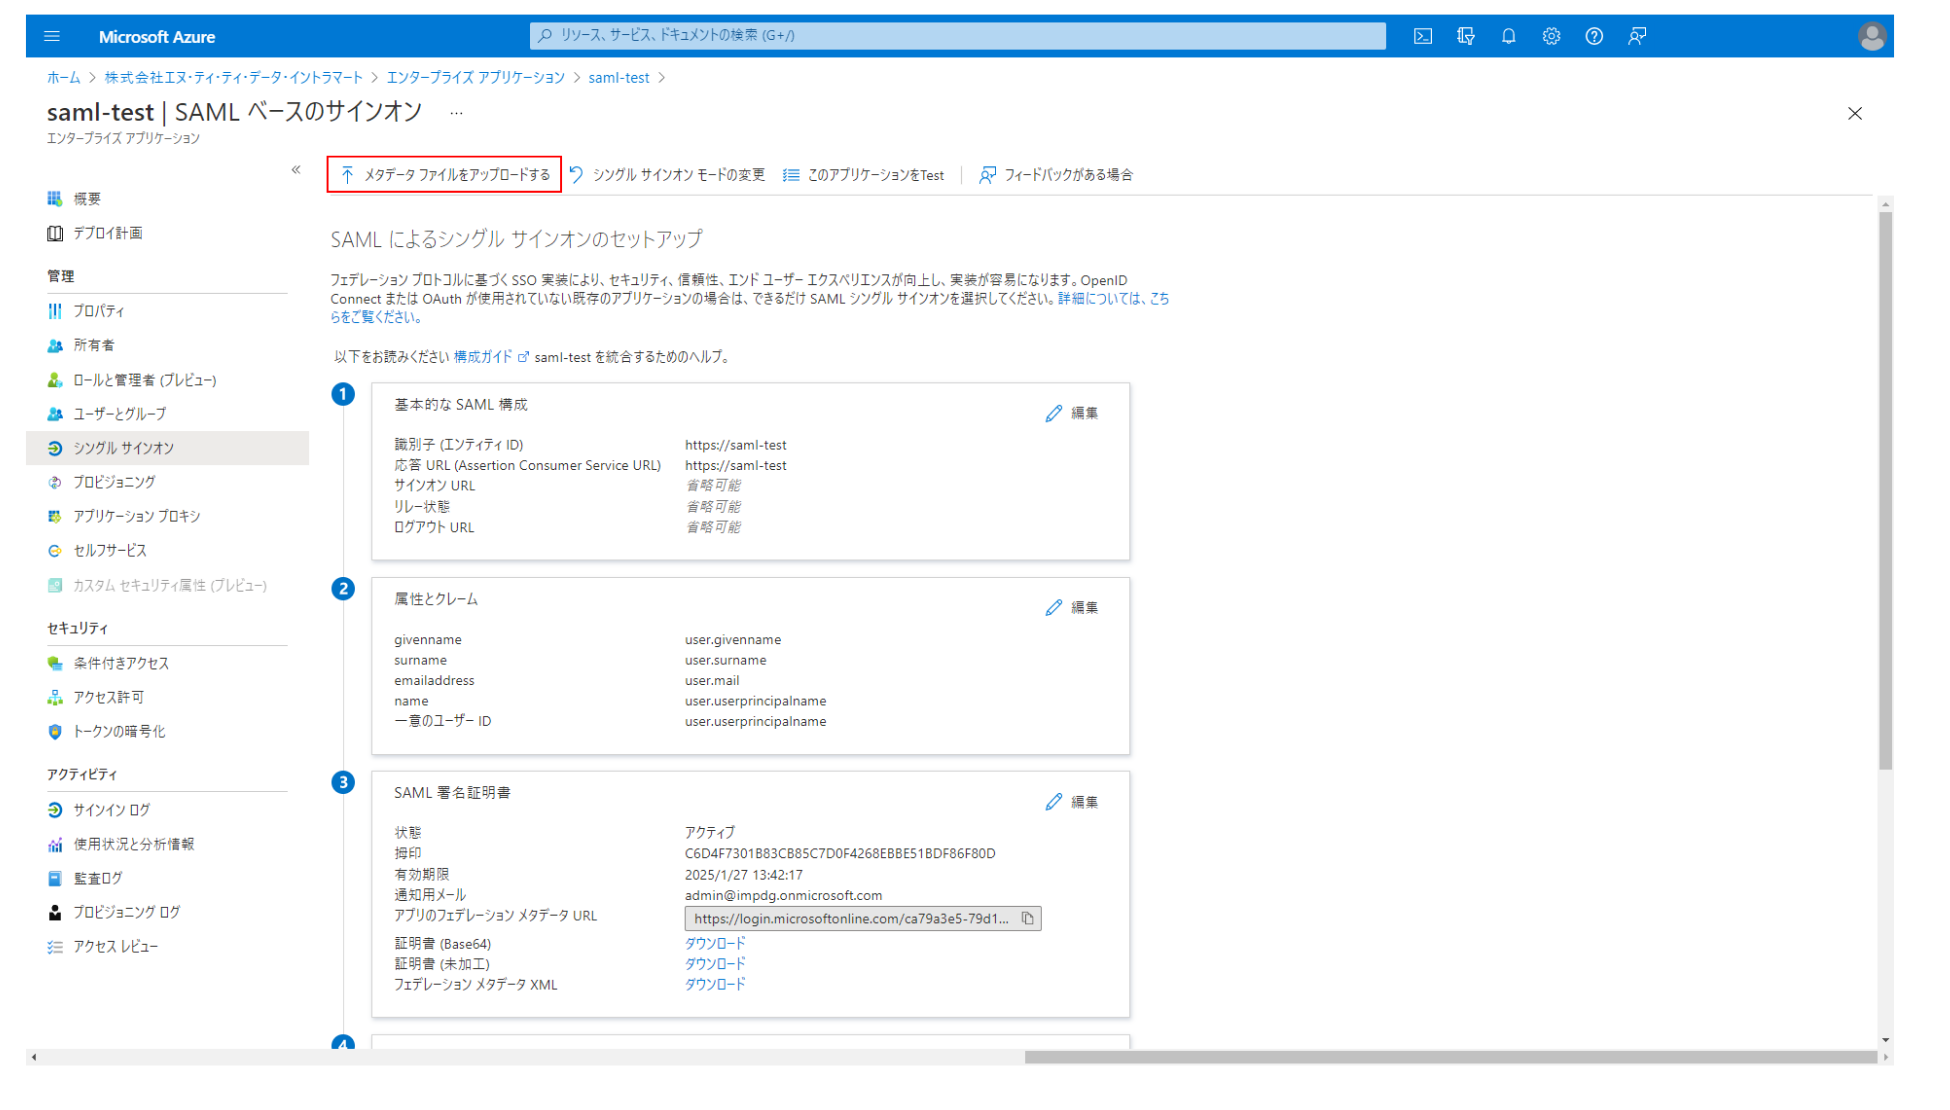This screenshot has height=1110, width=1950.
Task: Select the admin@impdg.onmicrosoft.com email
Action: point(783,895)
